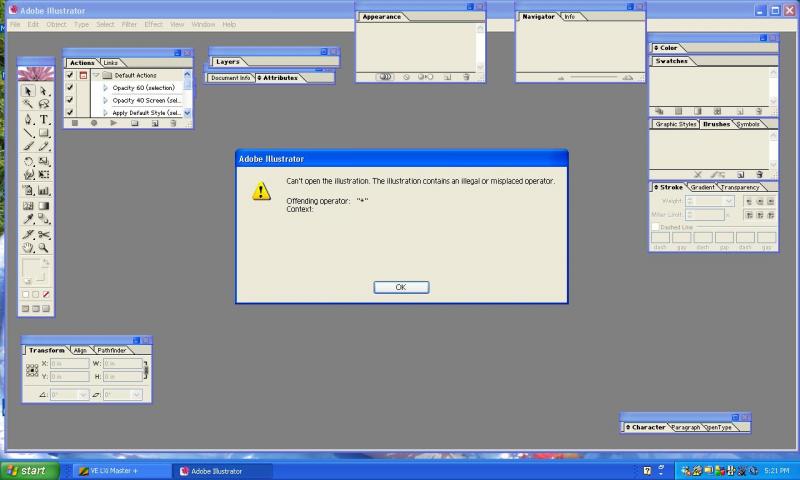Cycle Character panel view with tab arrows

point(629,427)
